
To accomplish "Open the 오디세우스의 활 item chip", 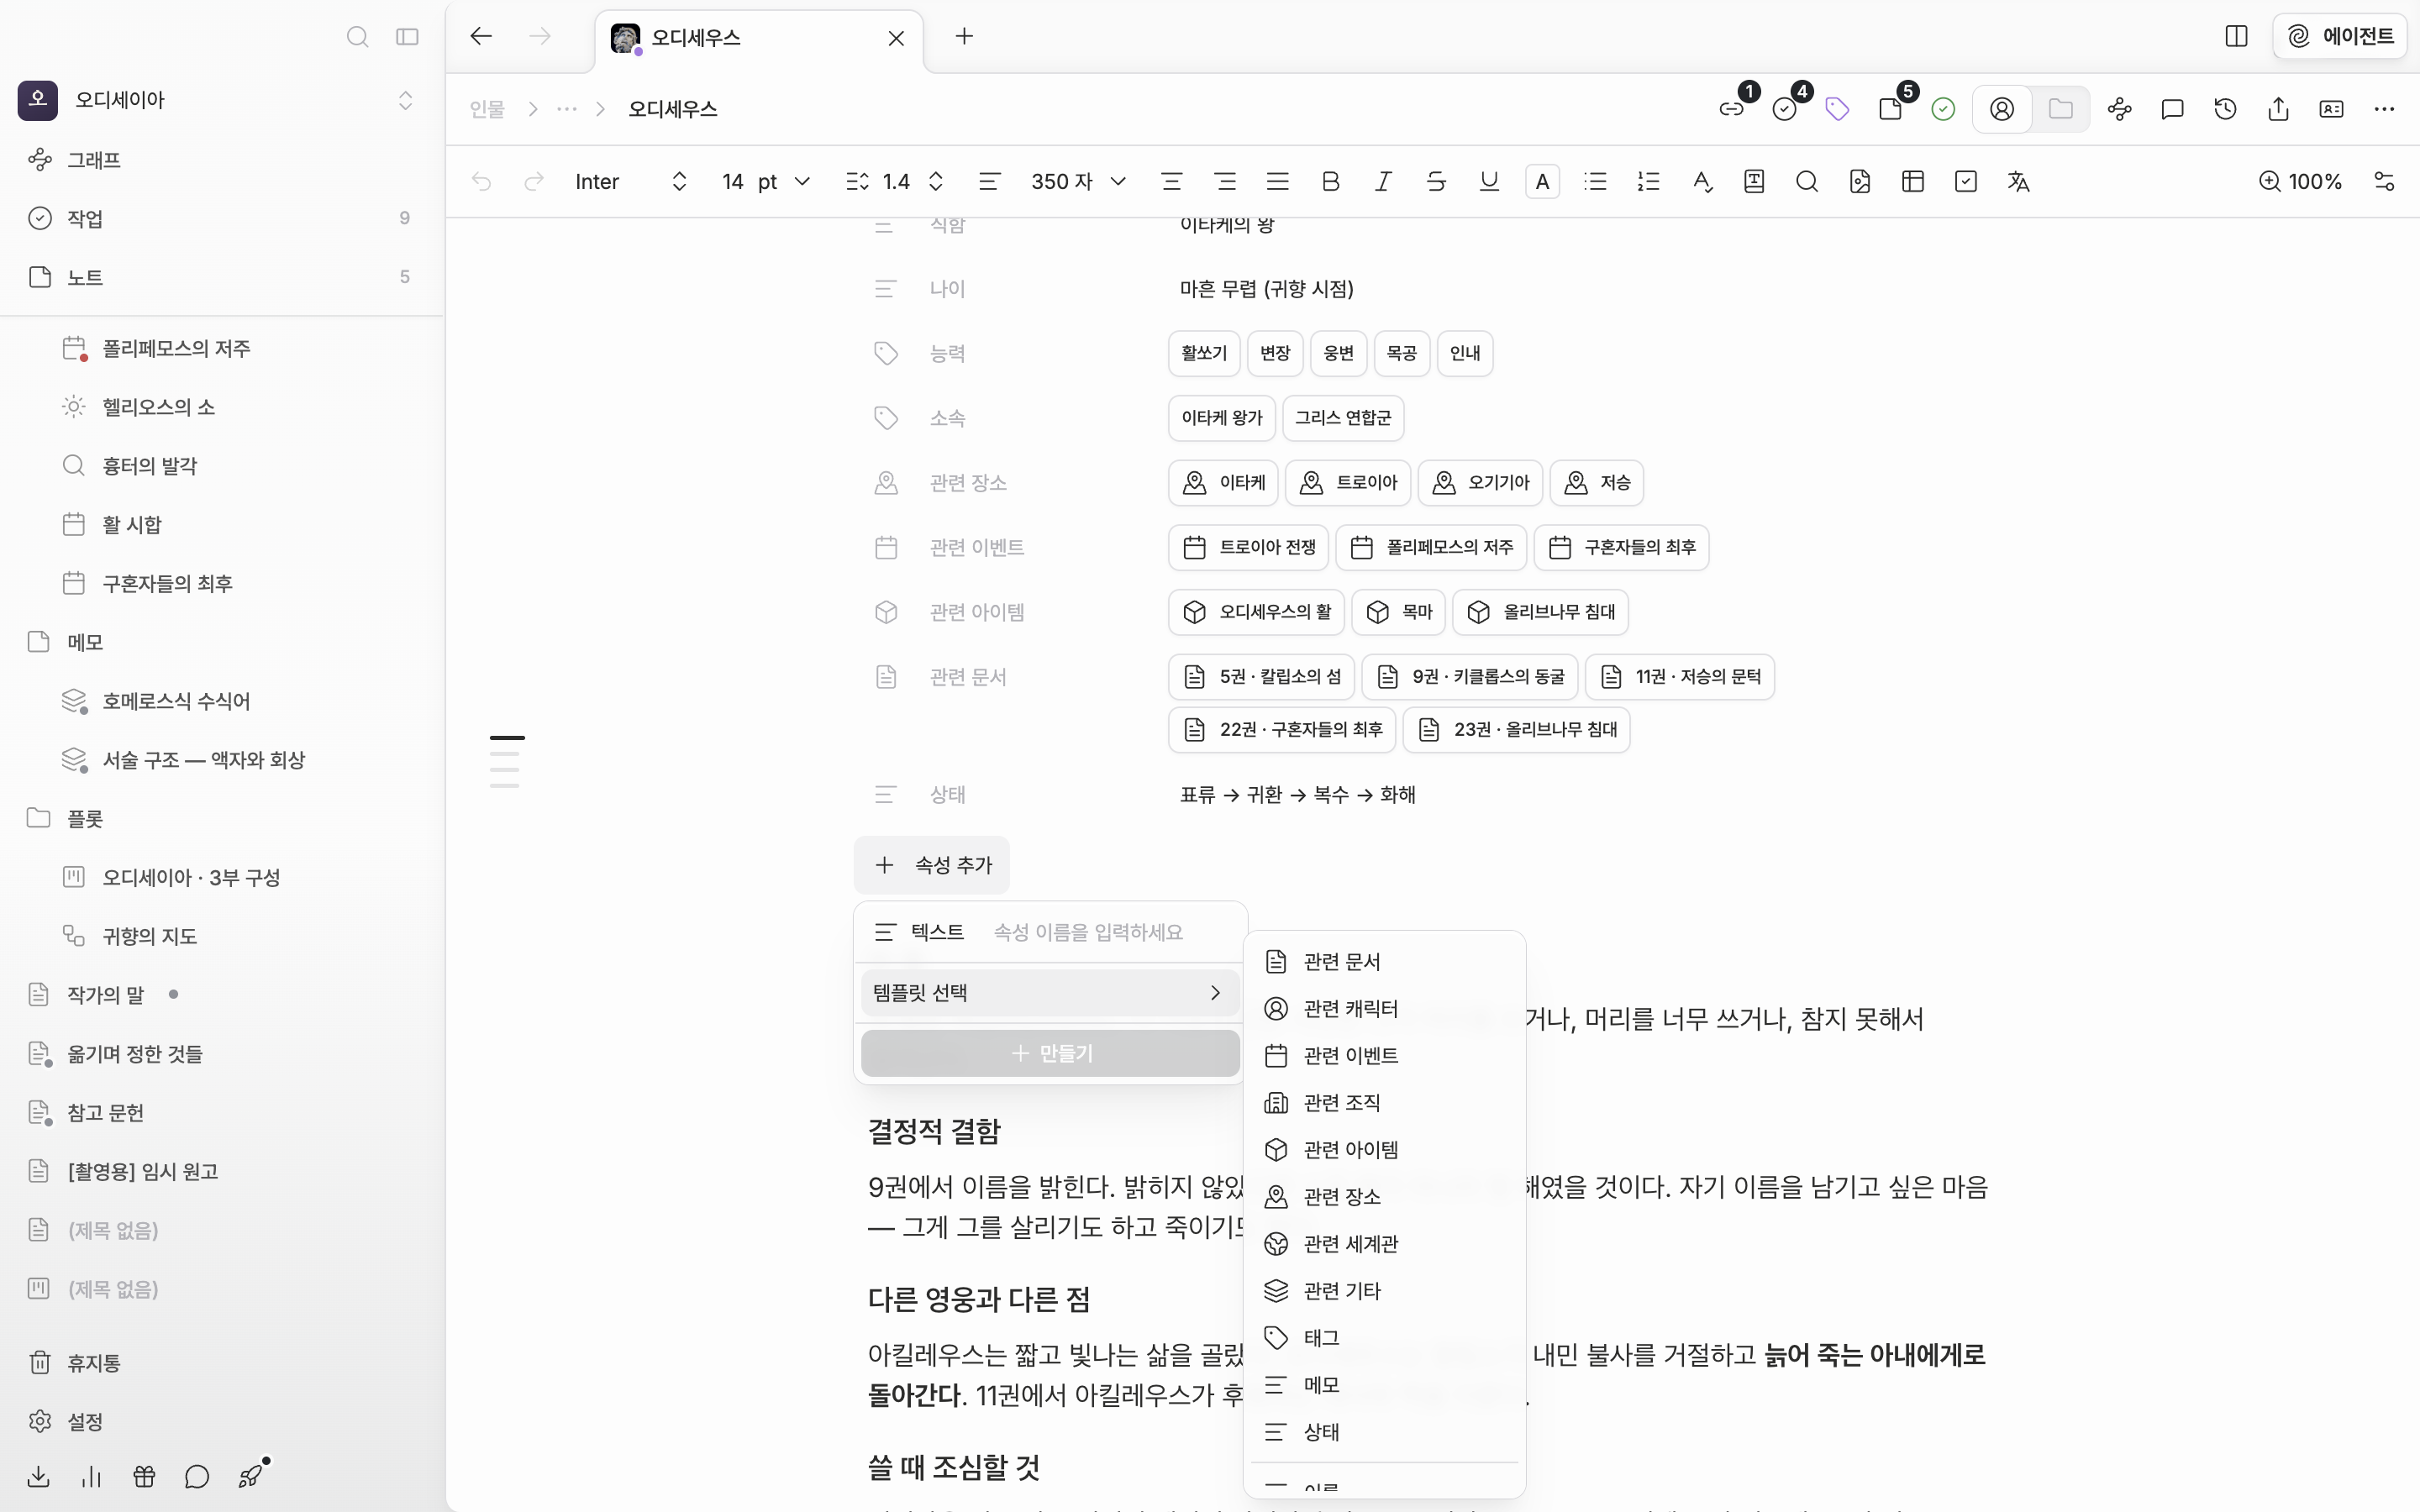I will [x=1256, y=612].
